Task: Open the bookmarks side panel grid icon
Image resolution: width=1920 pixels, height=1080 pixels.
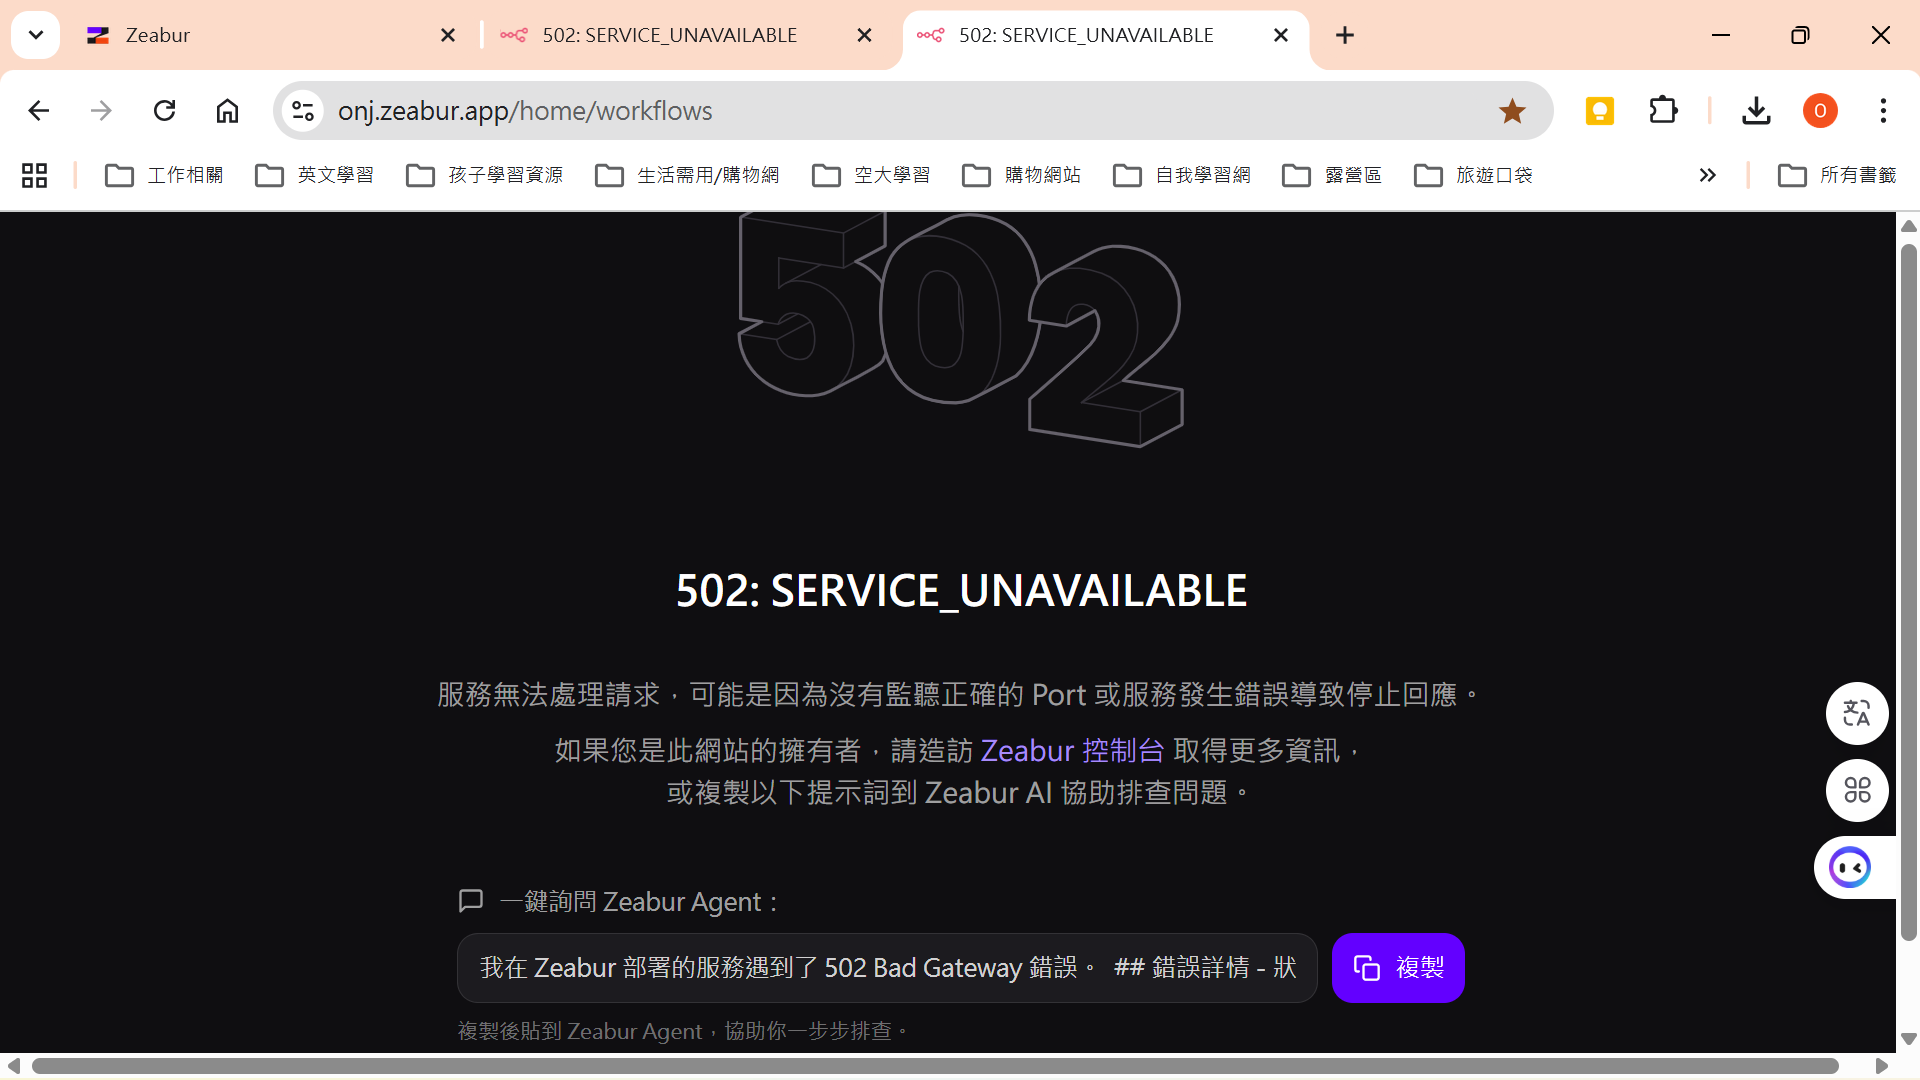Action: point(33,174)
